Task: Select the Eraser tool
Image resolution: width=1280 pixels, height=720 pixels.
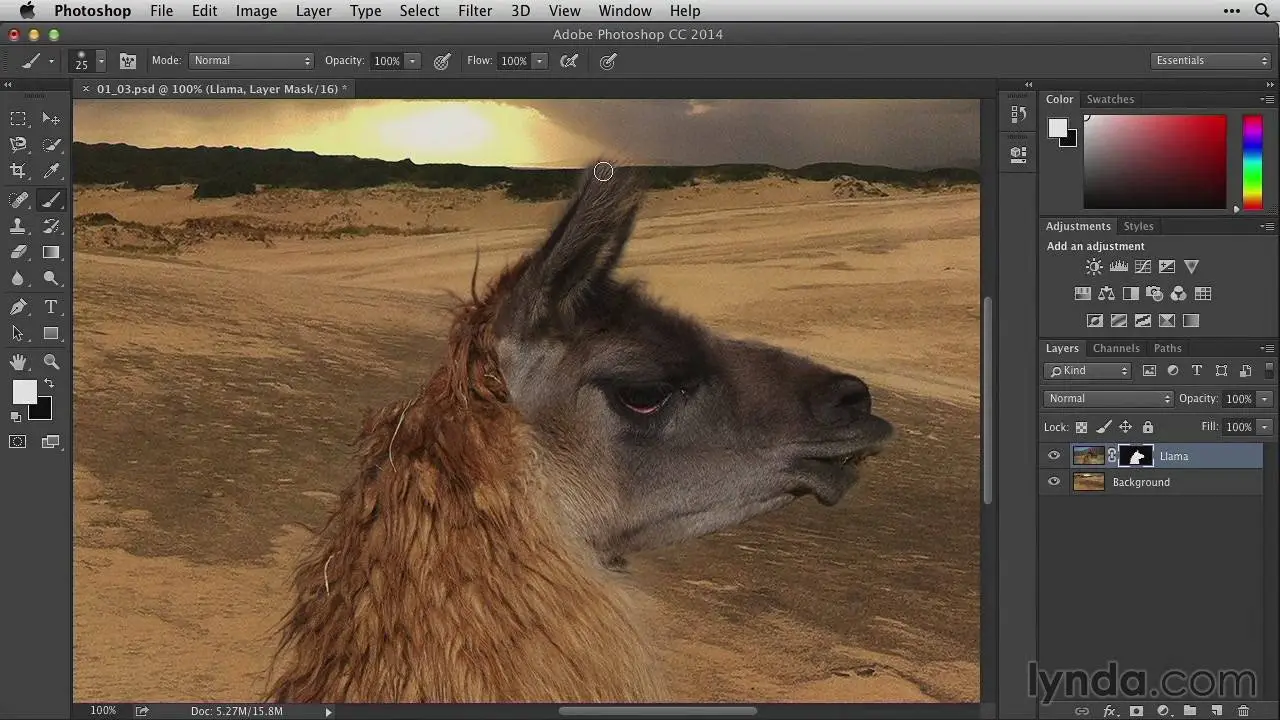Action: coord(18,253)
